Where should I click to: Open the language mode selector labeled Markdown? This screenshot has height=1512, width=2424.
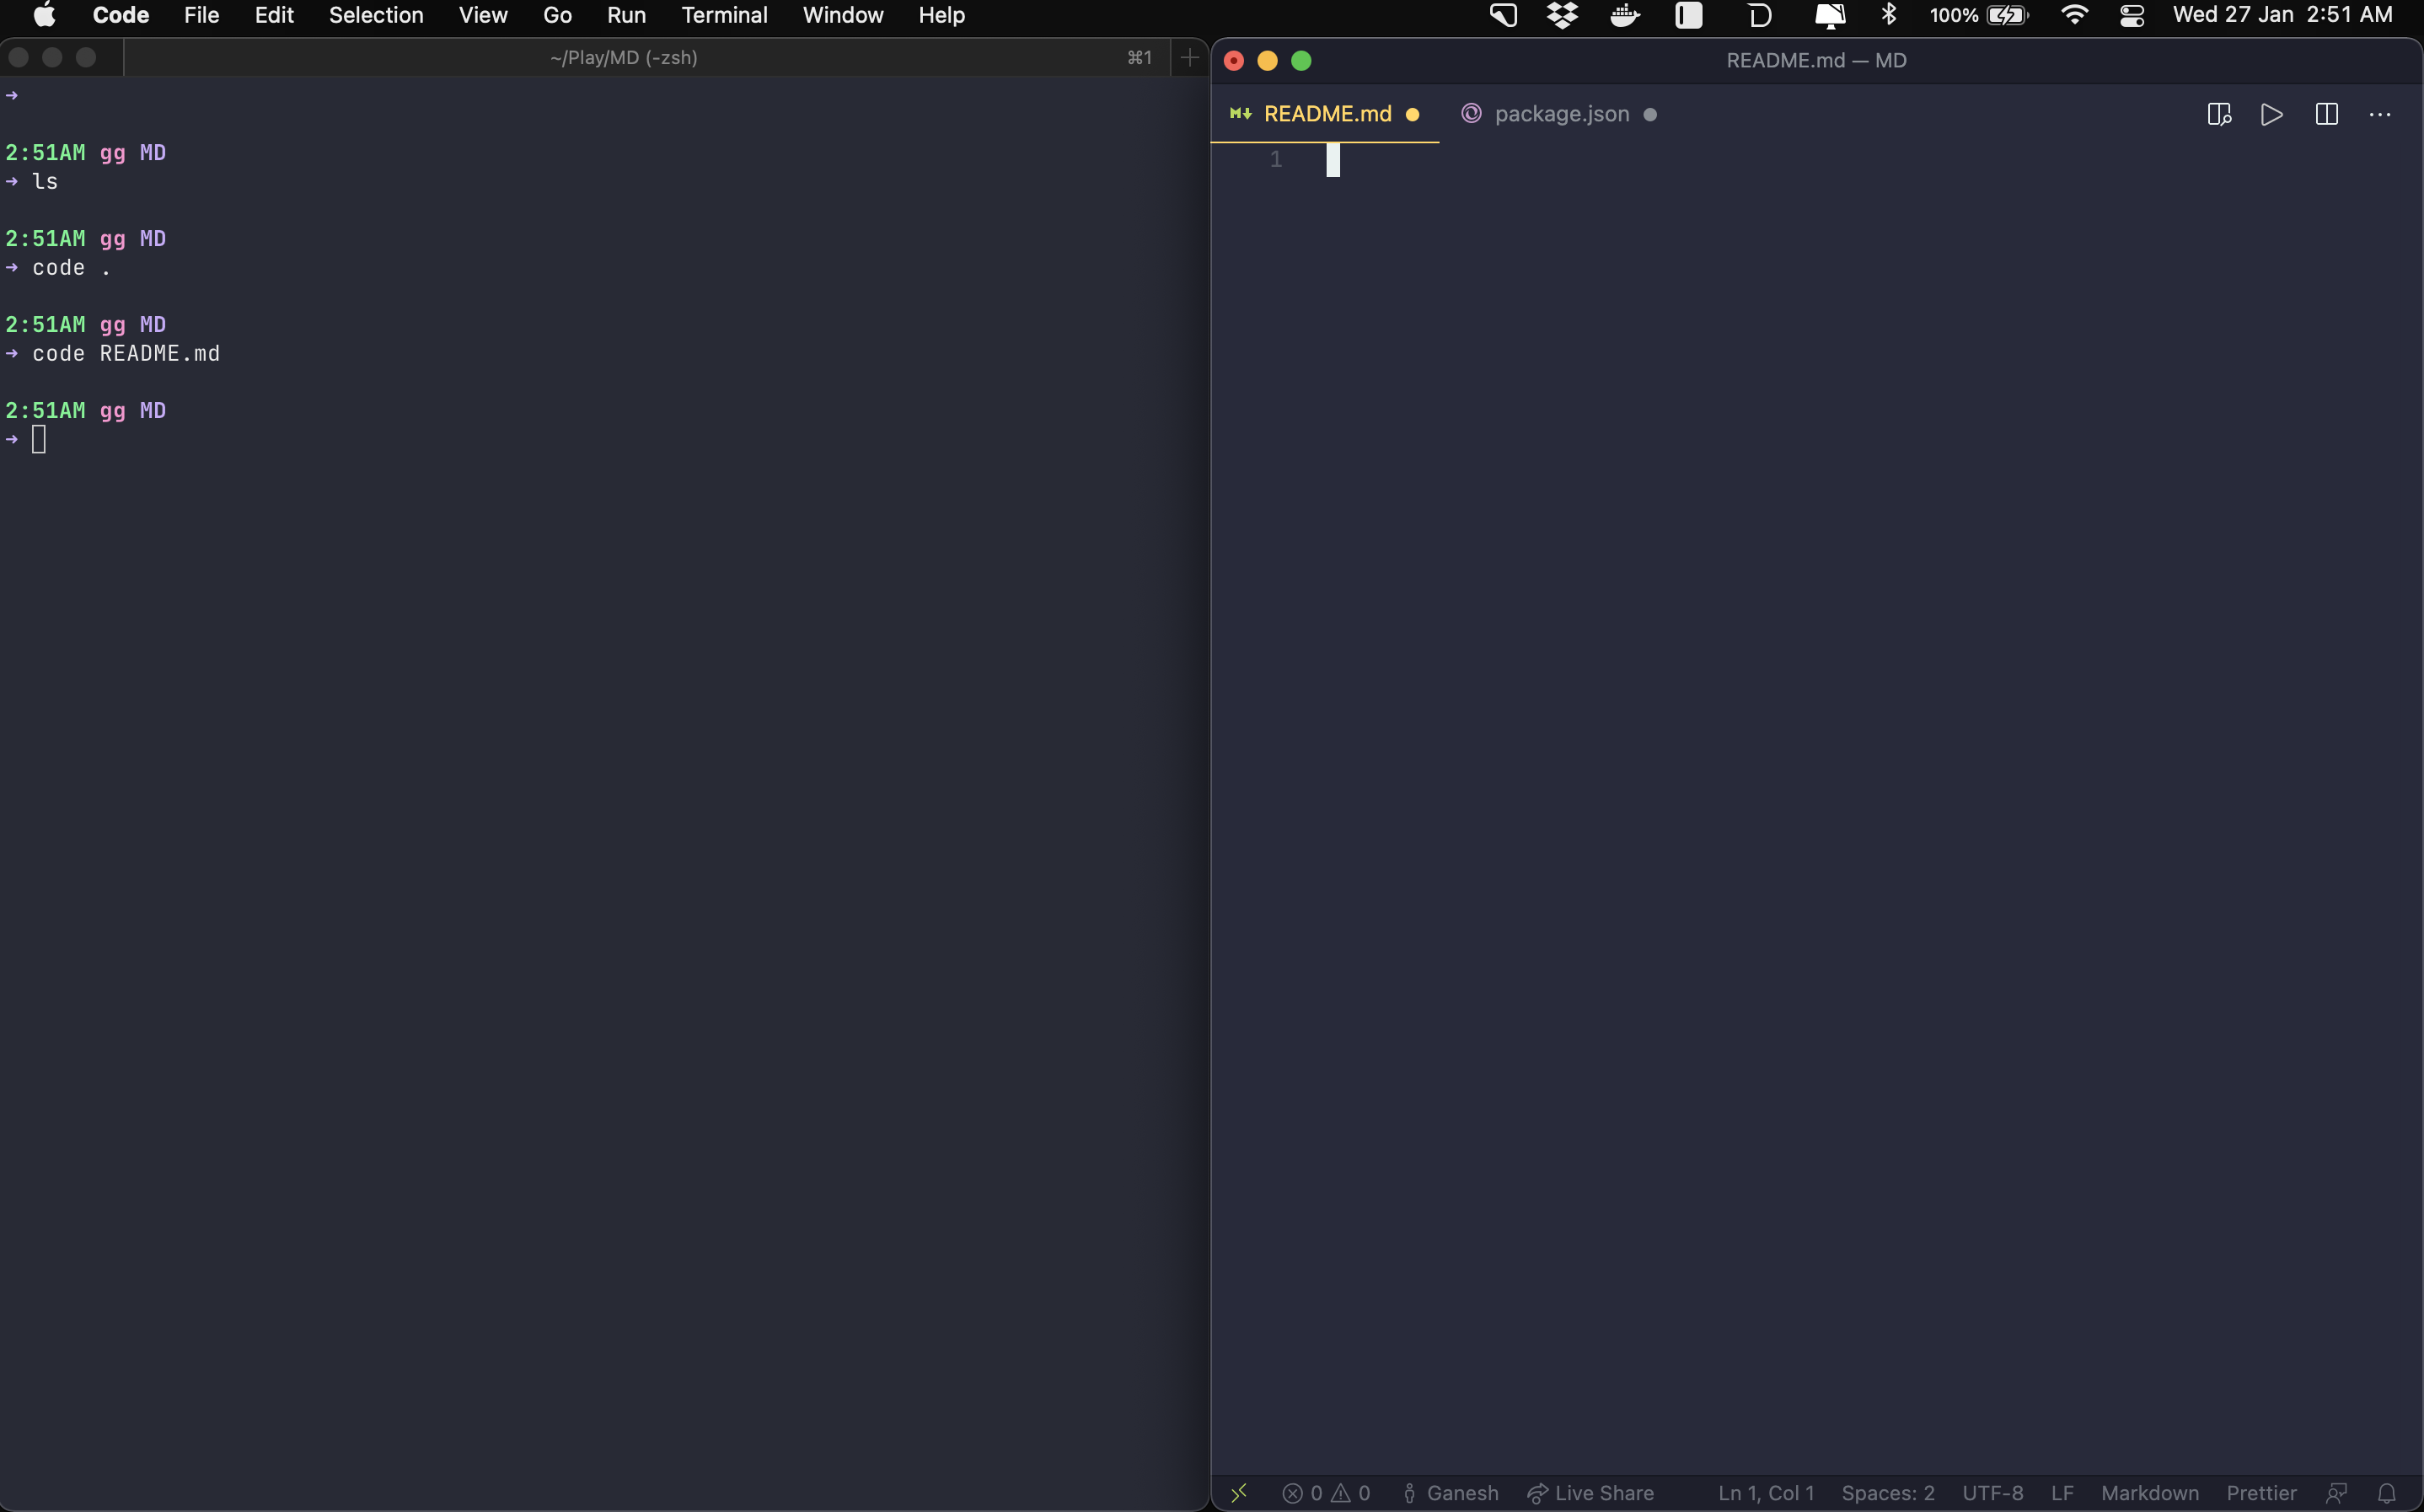pyautogui.click(x=2149, y=1493)
